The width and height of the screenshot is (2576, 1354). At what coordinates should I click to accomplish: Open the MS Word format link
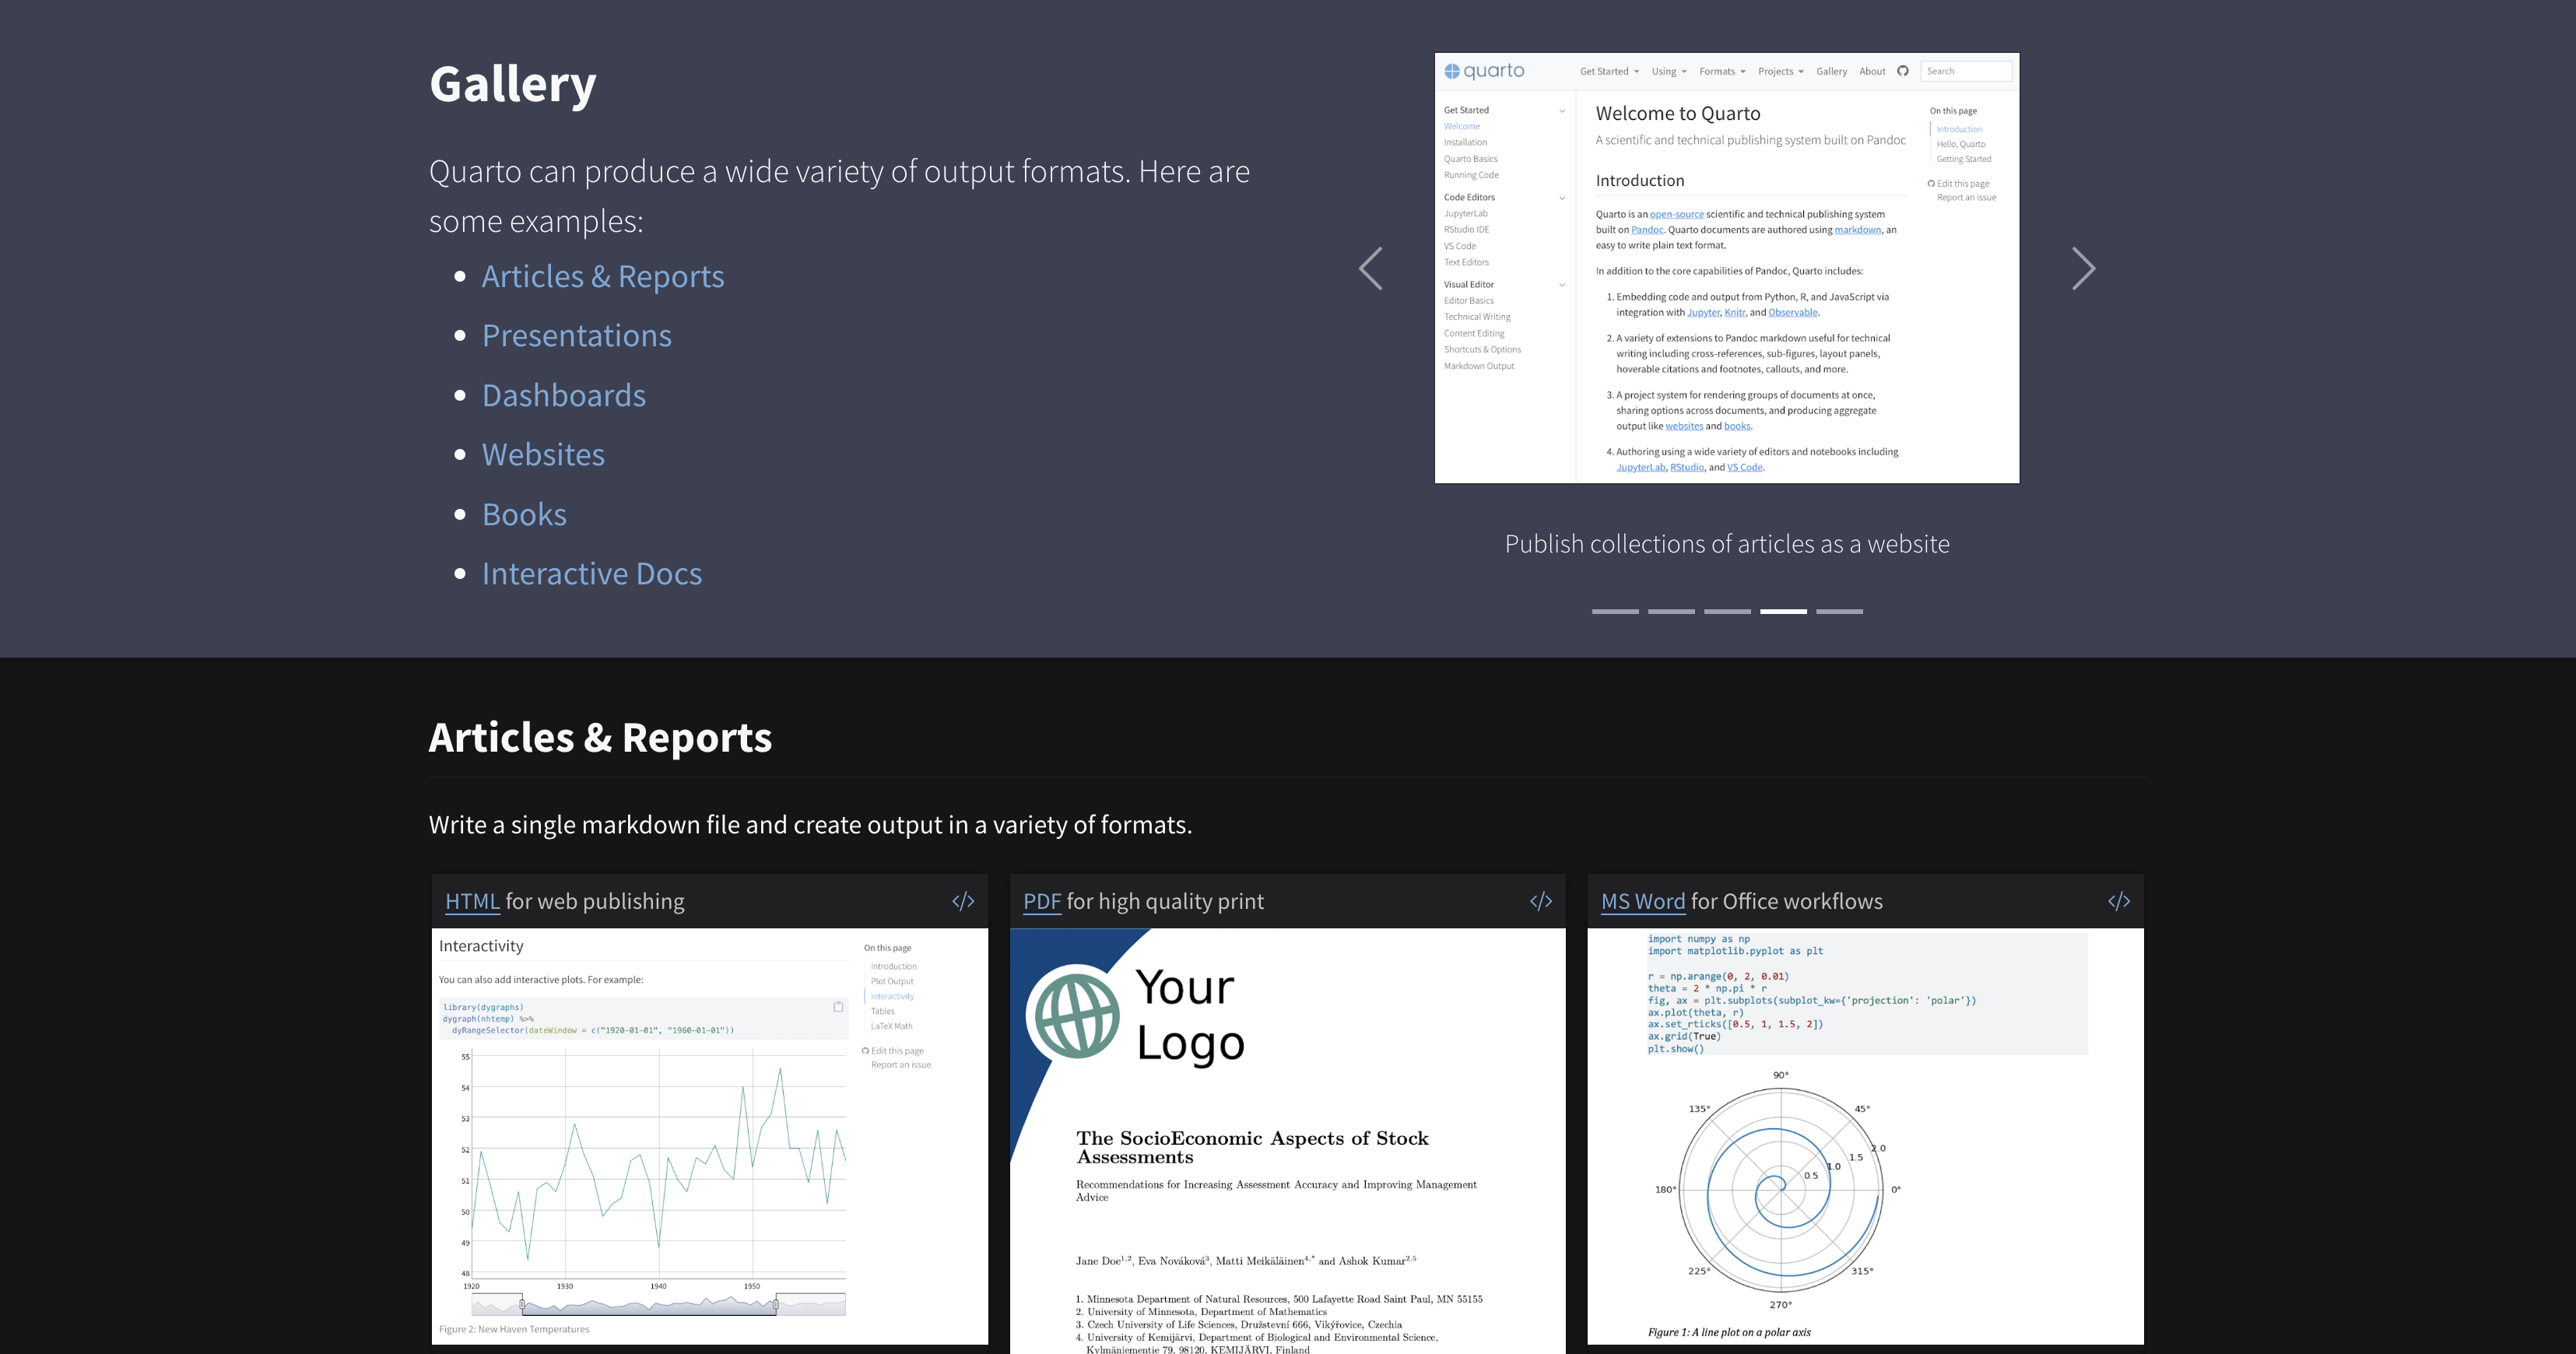click(1643, 901)
